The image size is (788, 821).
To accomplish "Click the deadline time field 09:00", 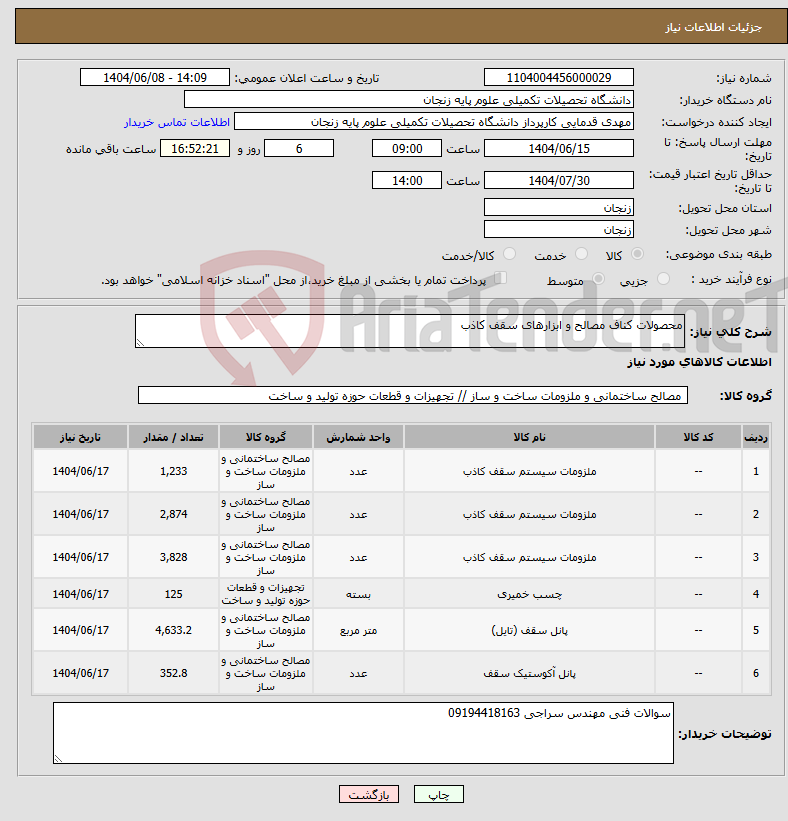I will coord(407,148).
